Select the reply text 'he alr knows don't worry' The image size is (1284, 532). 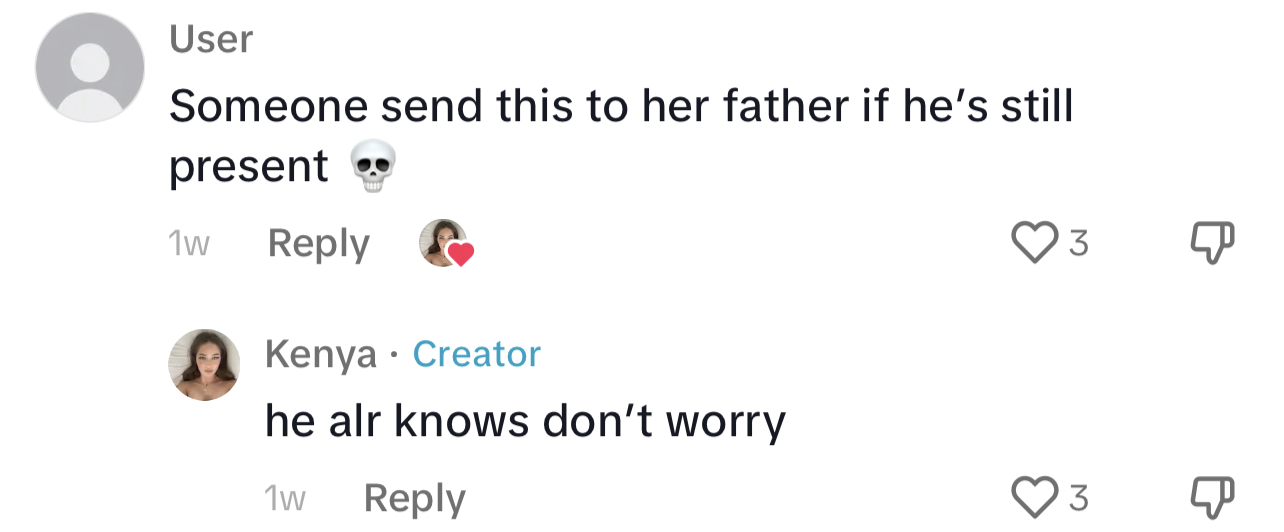pos(525,421)
